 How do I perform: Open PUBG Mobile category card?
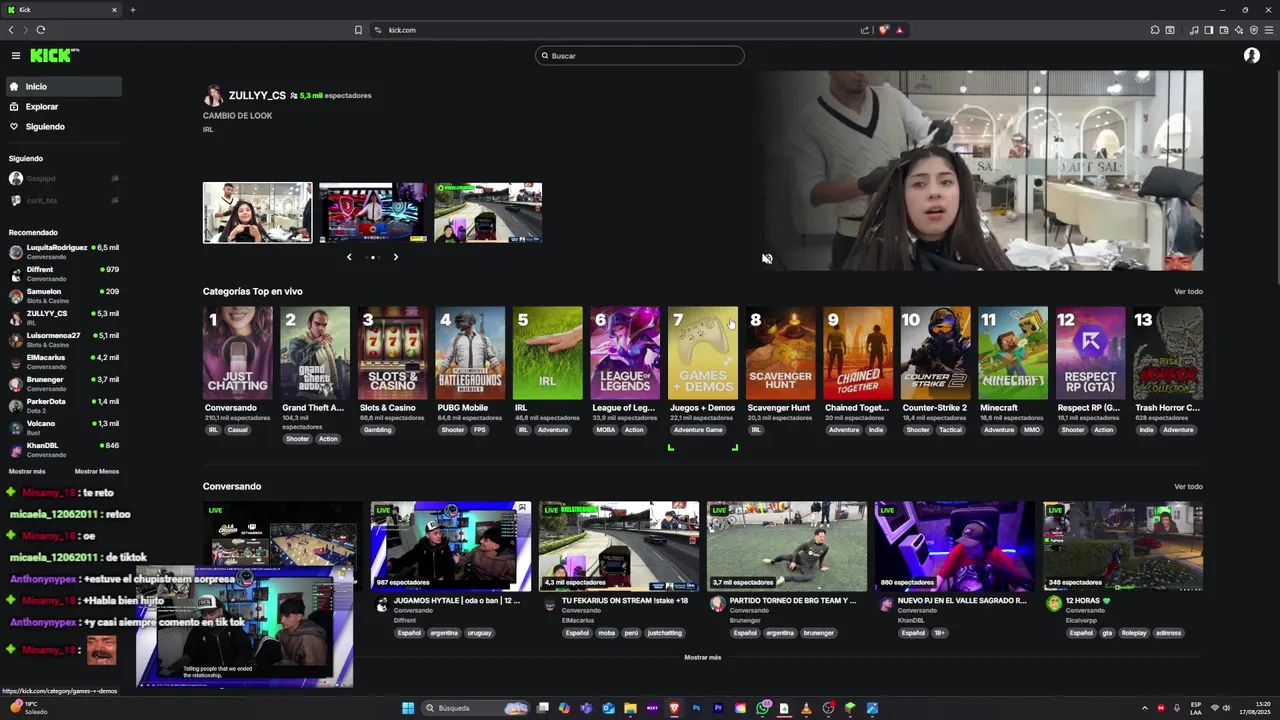pyautogui.click(x=470, y=354)
